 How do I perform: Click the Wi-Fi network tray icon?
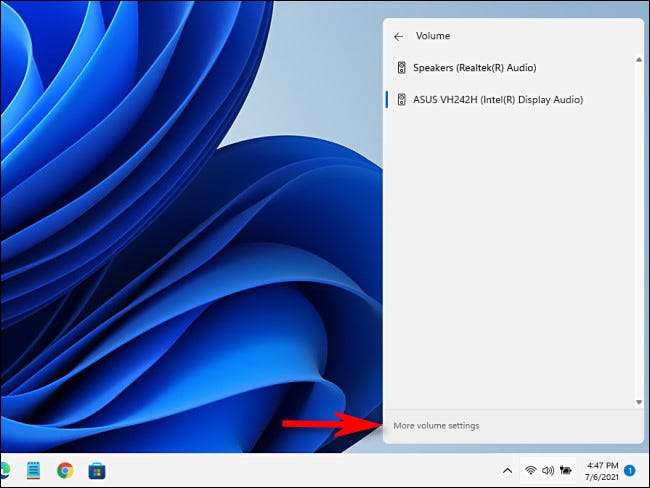coord(530,470)
